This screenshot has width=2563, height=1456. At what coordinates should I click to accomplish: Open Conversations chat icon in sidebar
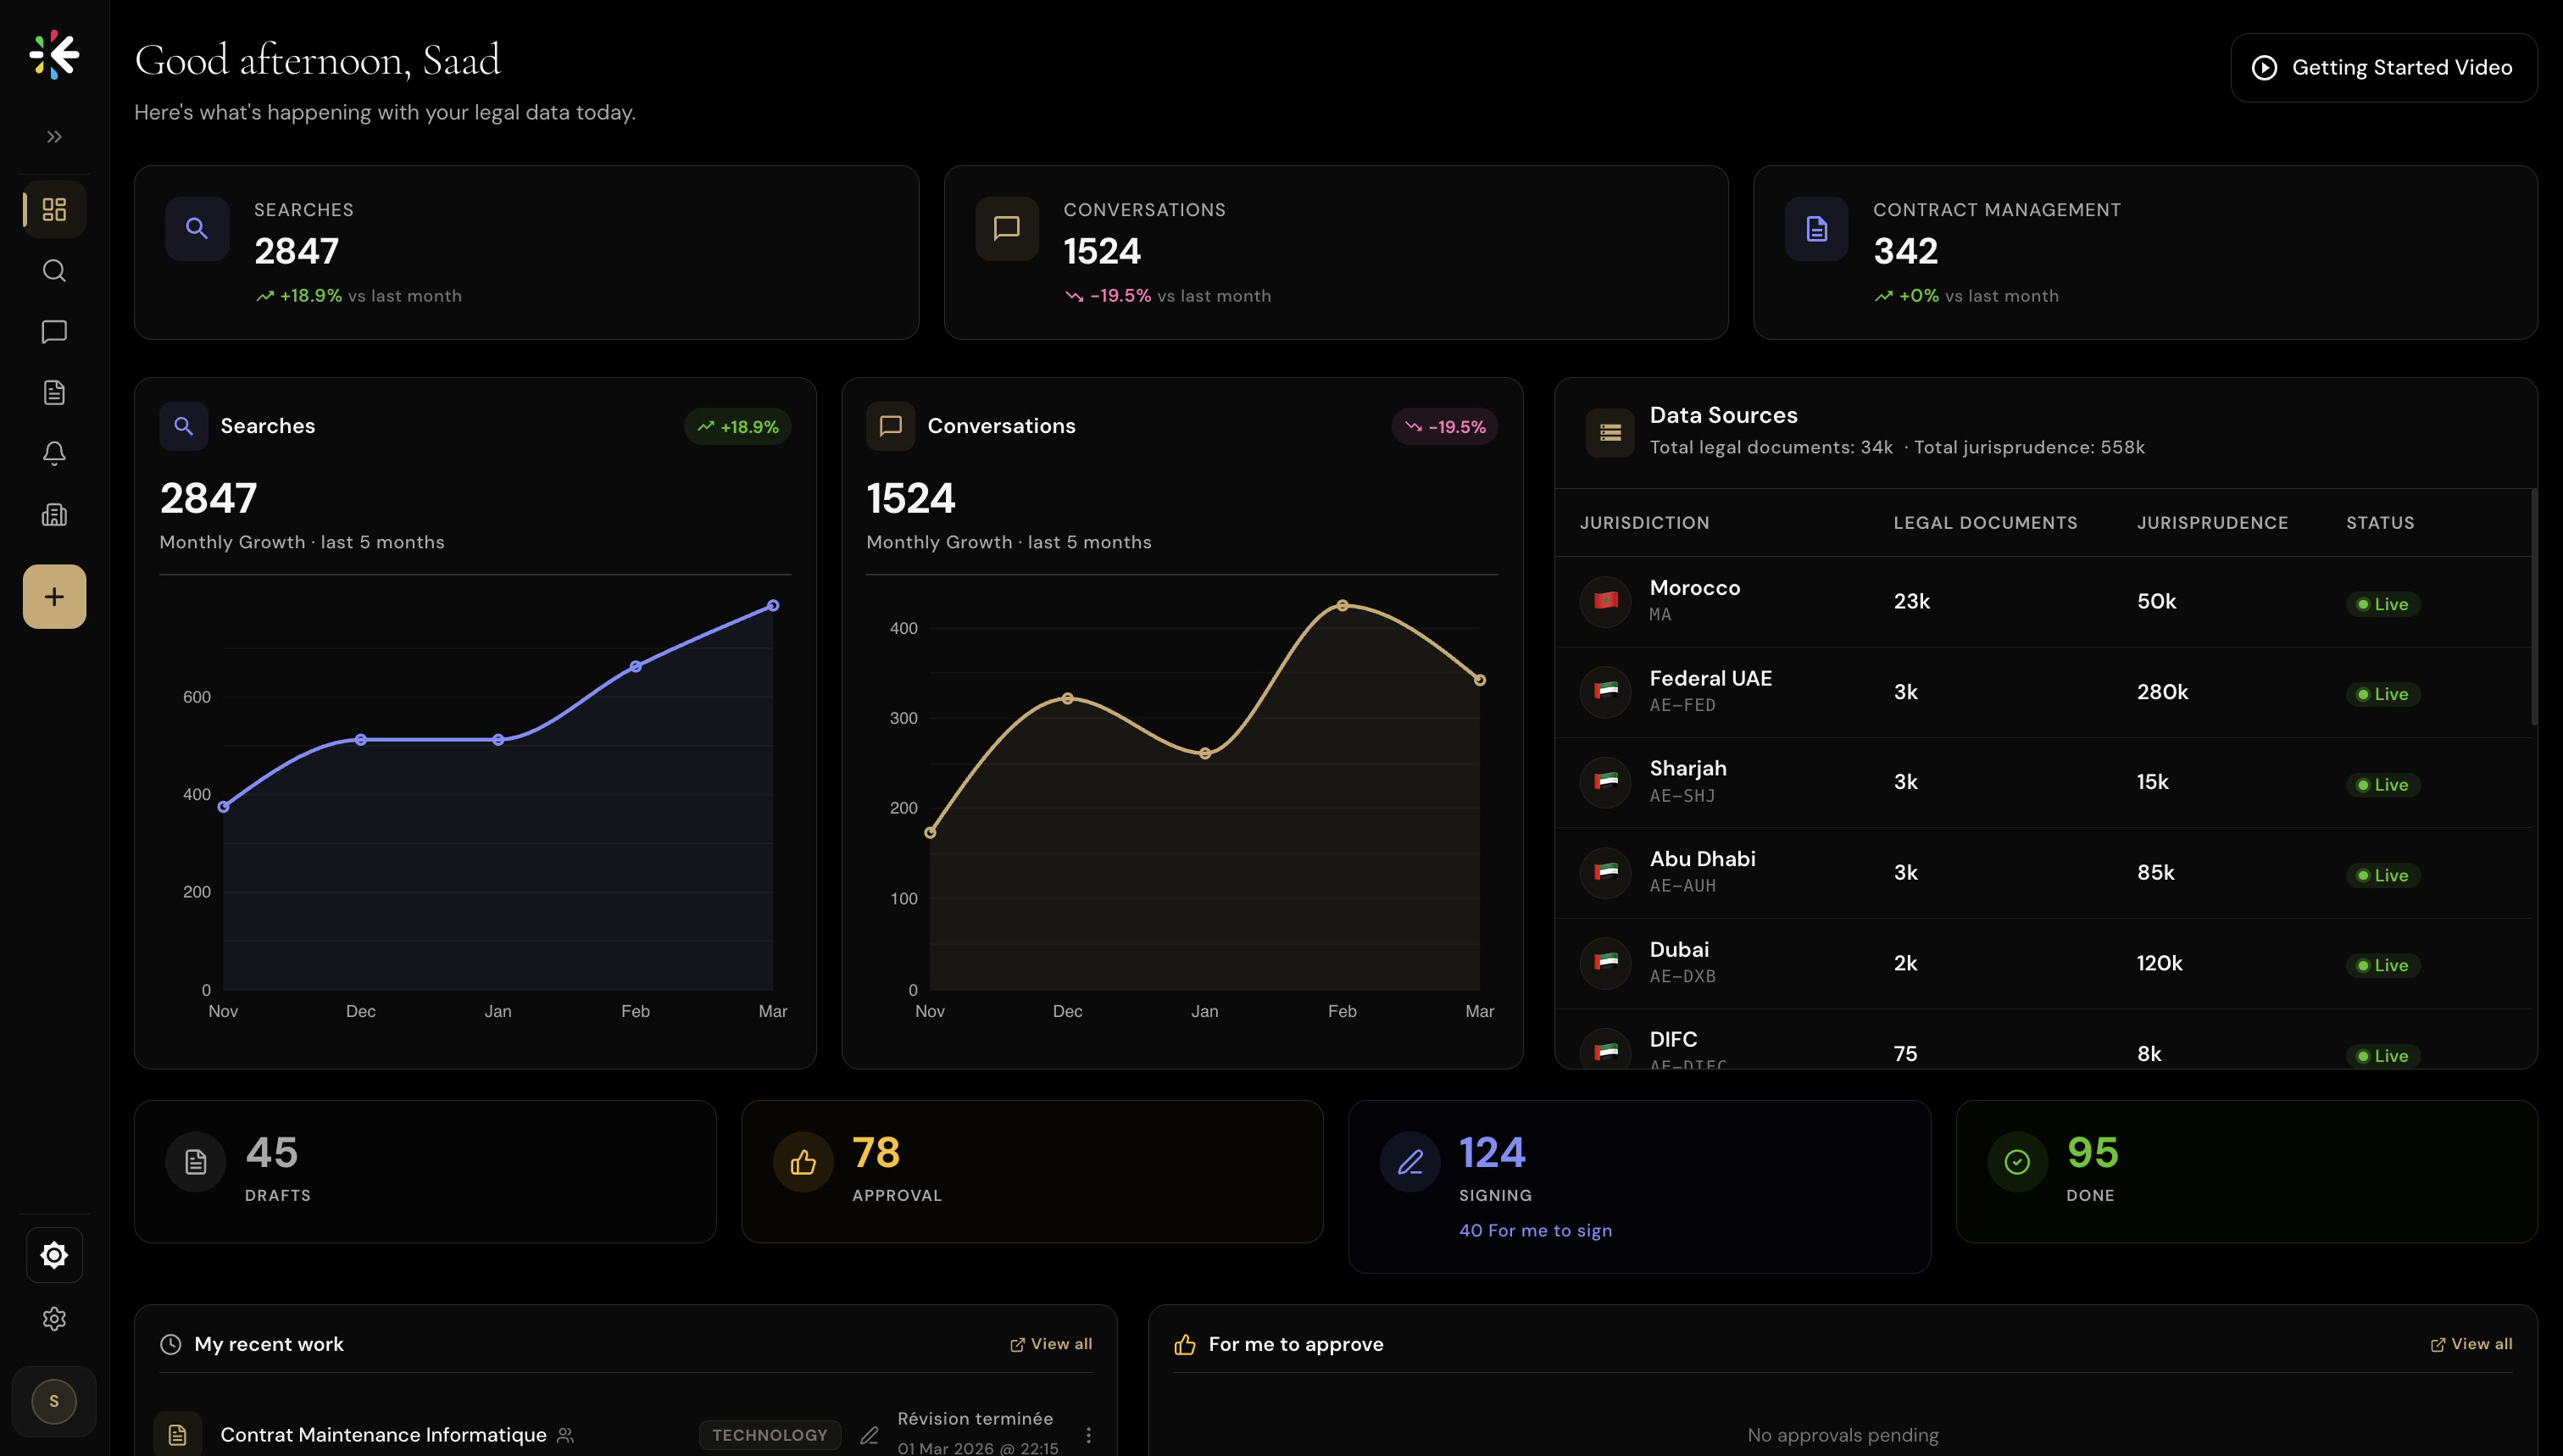[x=54, y=332]
